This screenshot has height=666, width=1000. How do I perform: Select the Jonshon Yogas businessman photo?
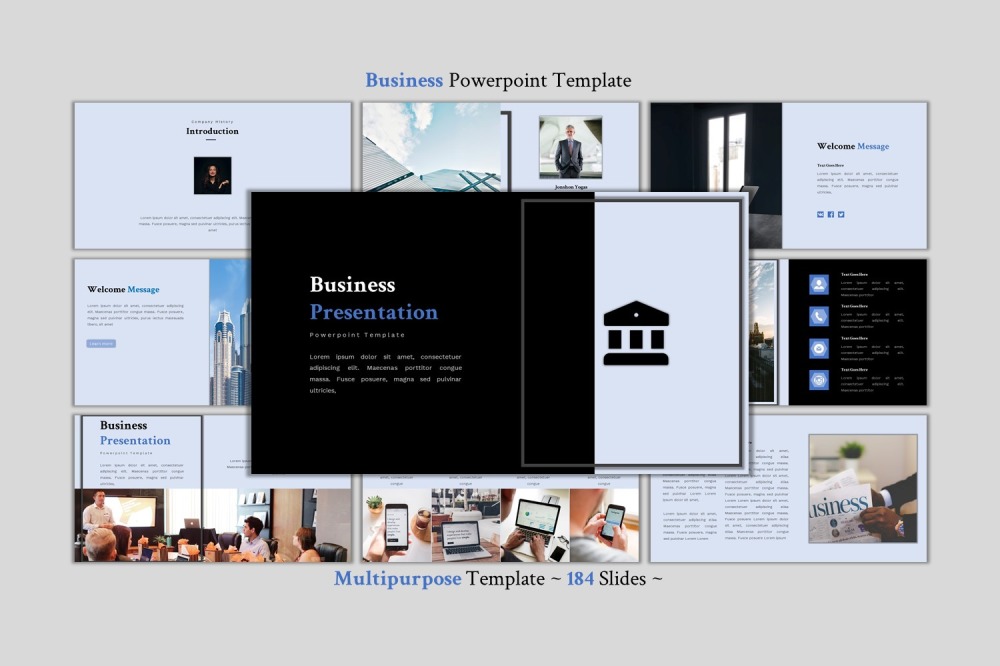point(570,147)
